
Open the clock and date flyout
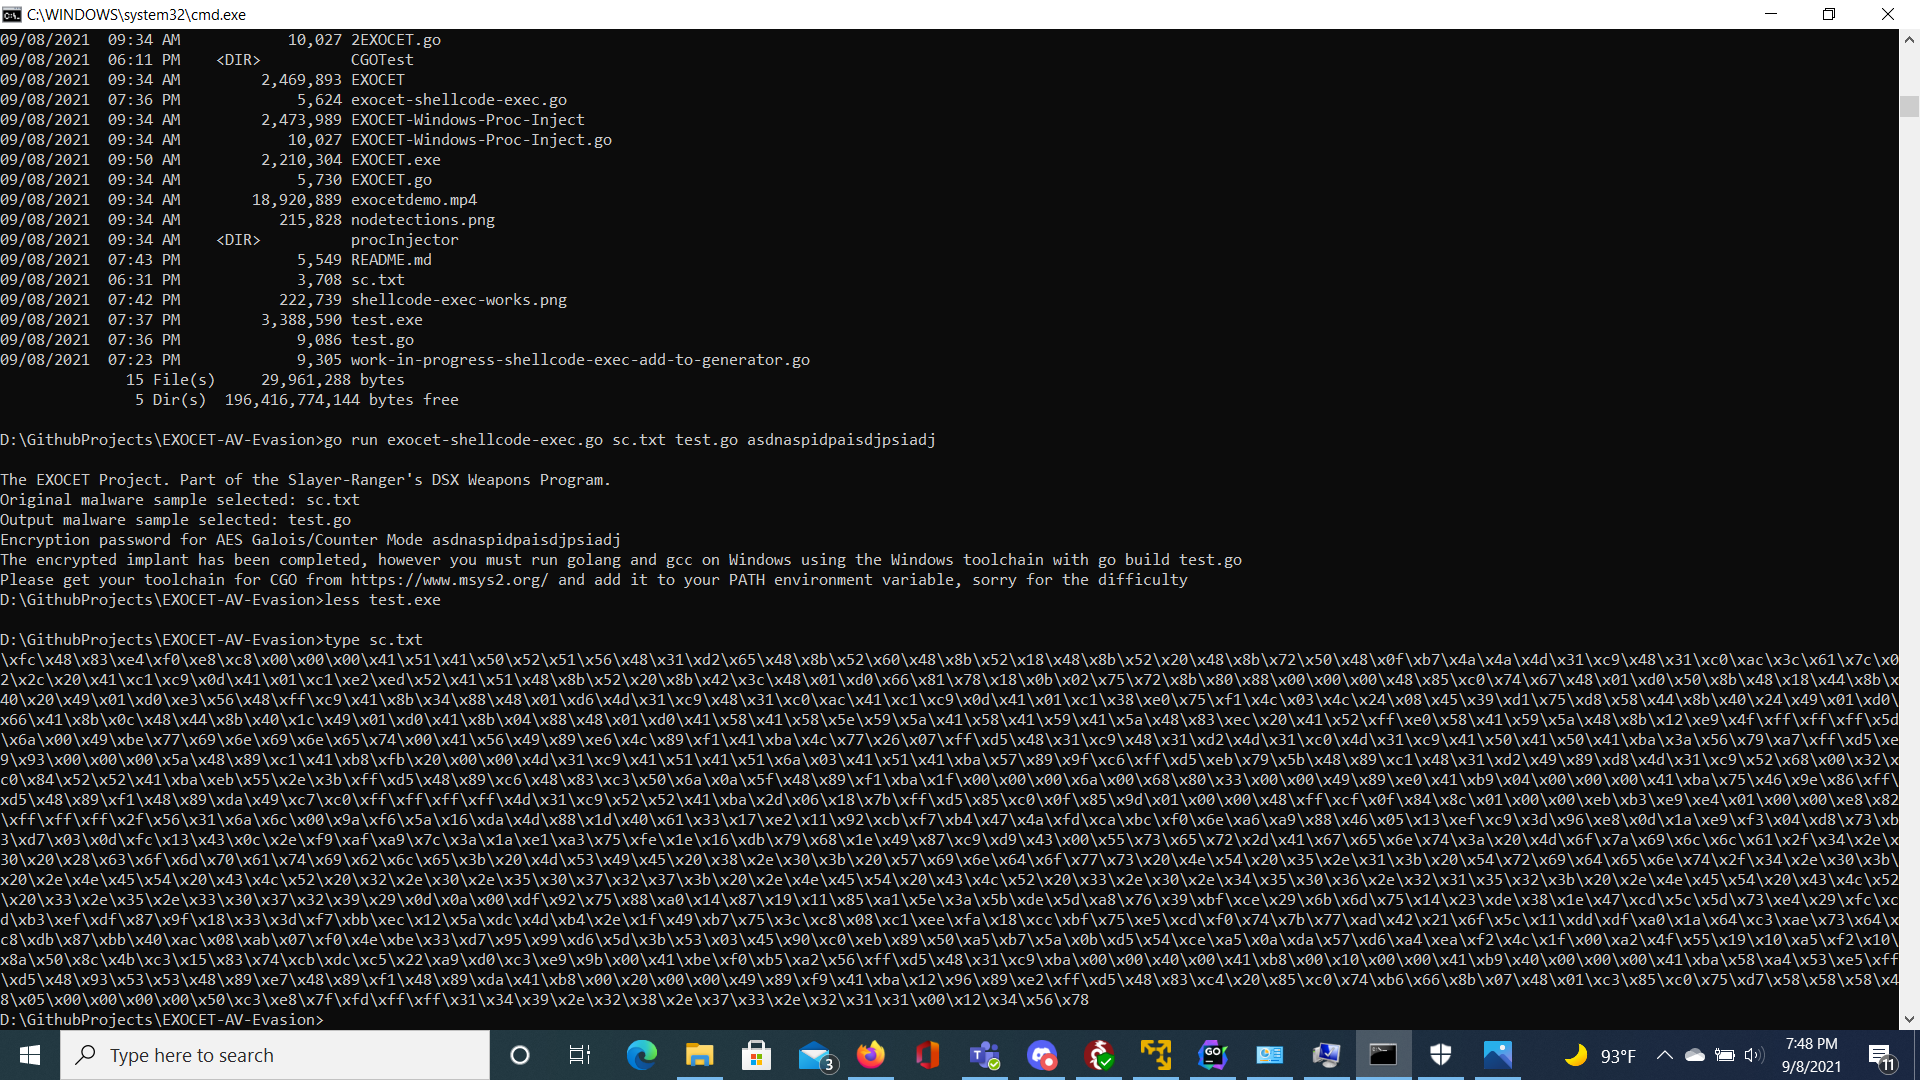pos(1811,1055)
